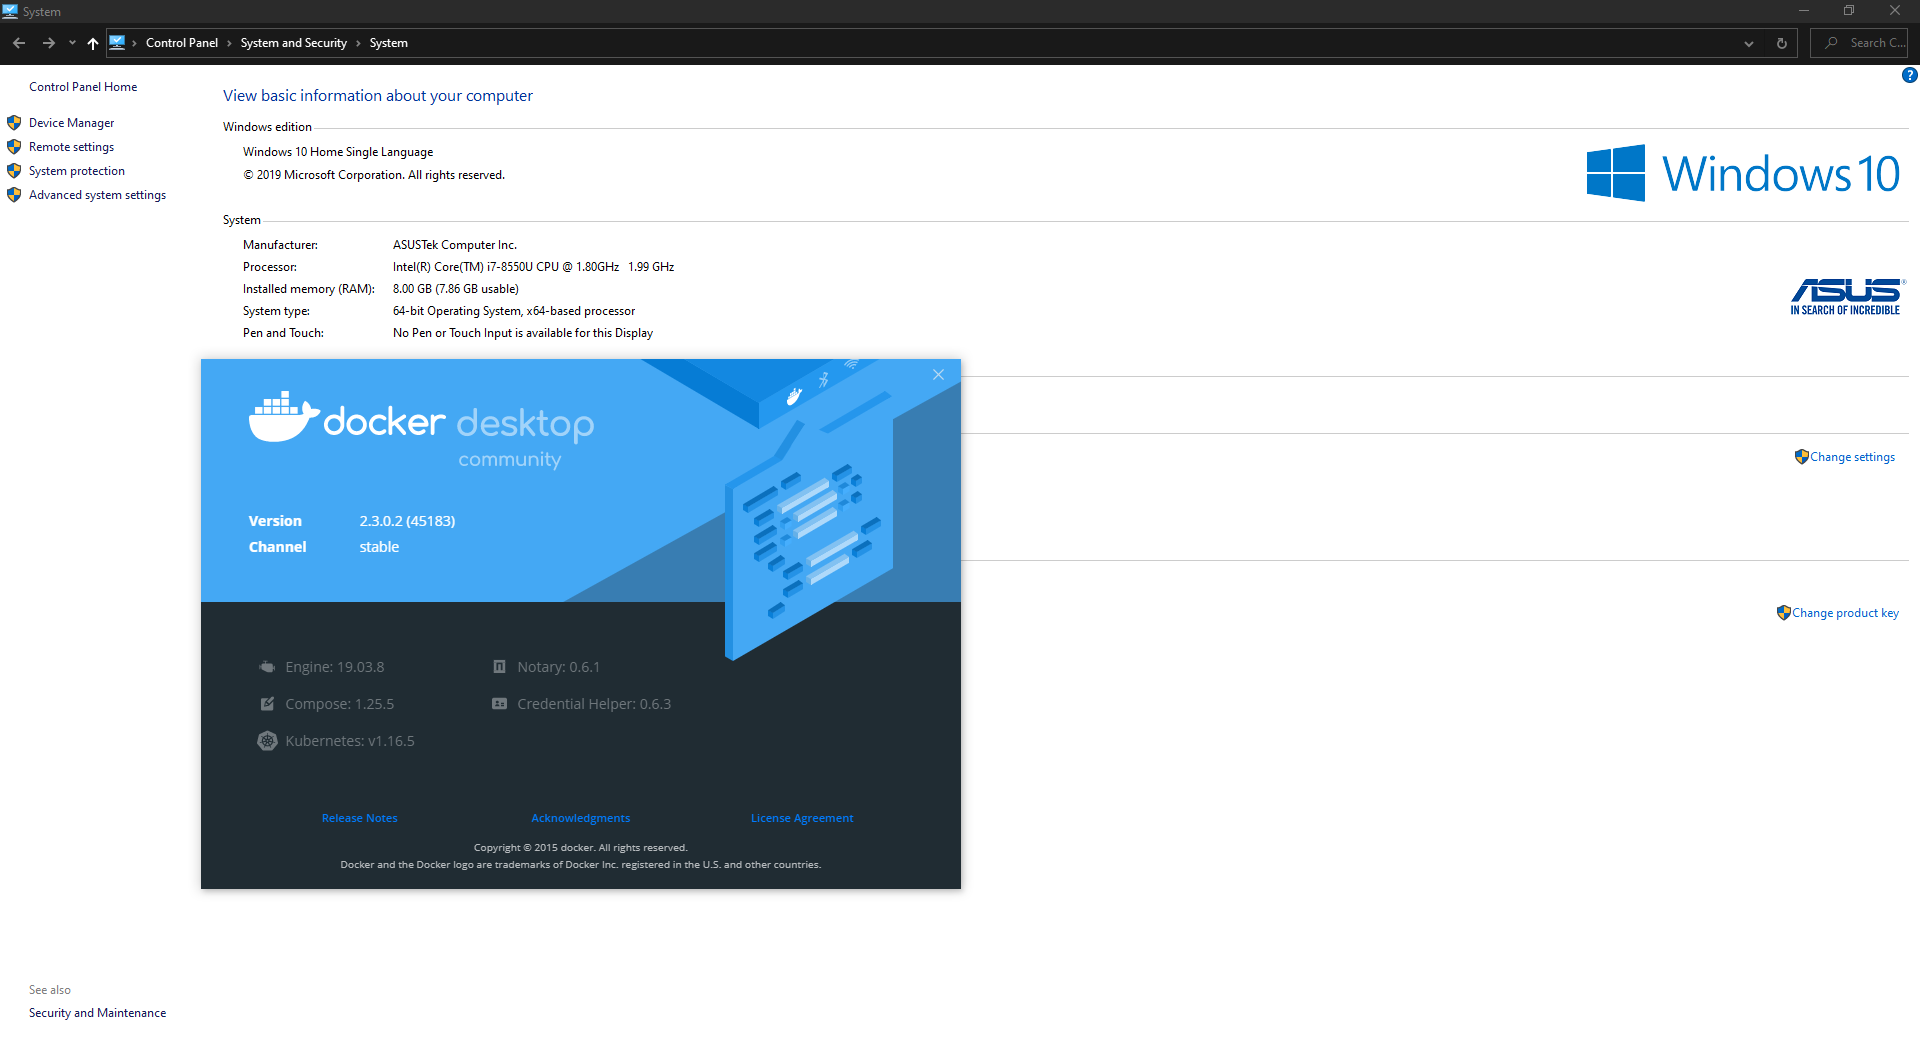This screenshot has height=1040, width=1920.
Task: Expand chevron before Control Panel breadcrumb
Action: pyautogui.click(x=134, y=43)
